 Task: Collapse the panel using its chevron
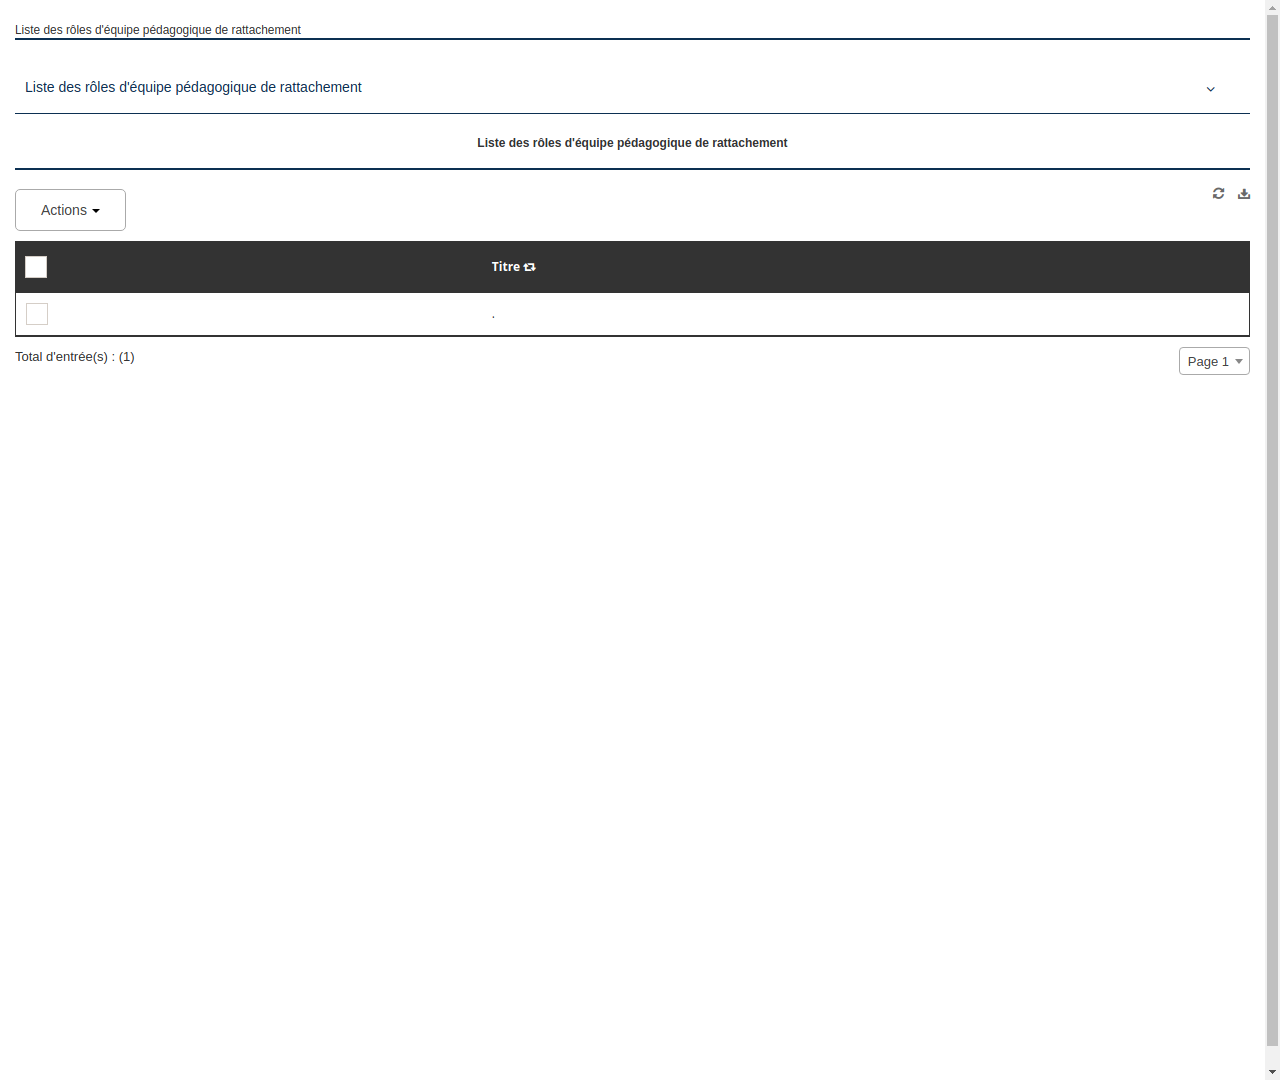(x=1210, y=89)
